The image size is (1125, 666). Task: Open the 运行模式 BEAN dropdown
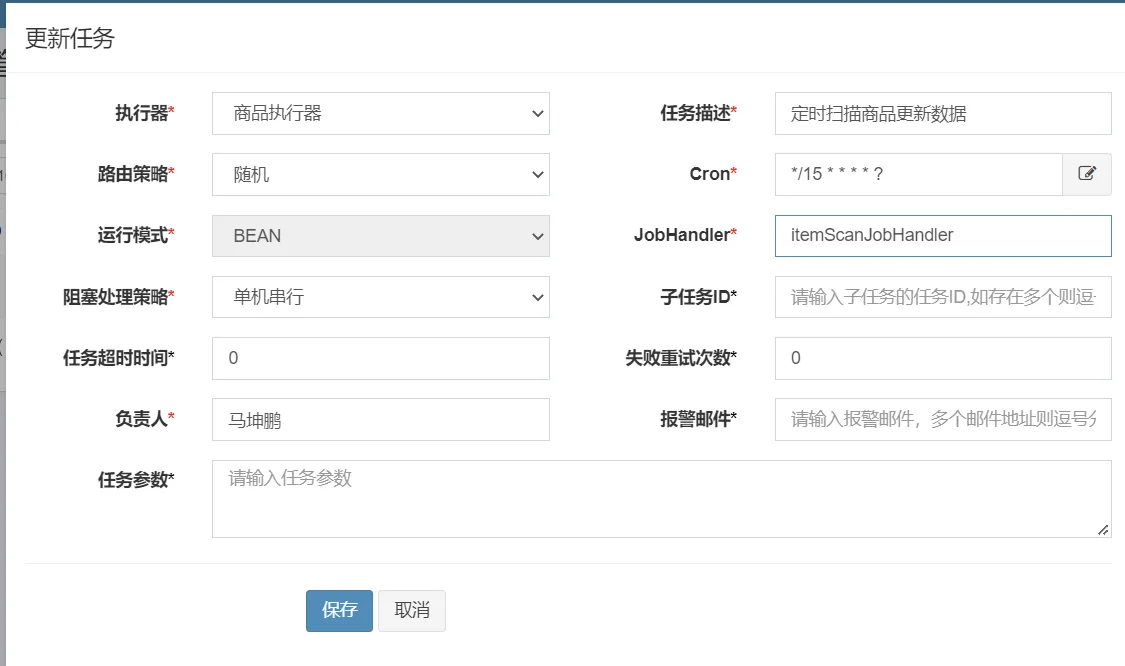point(380,236)
